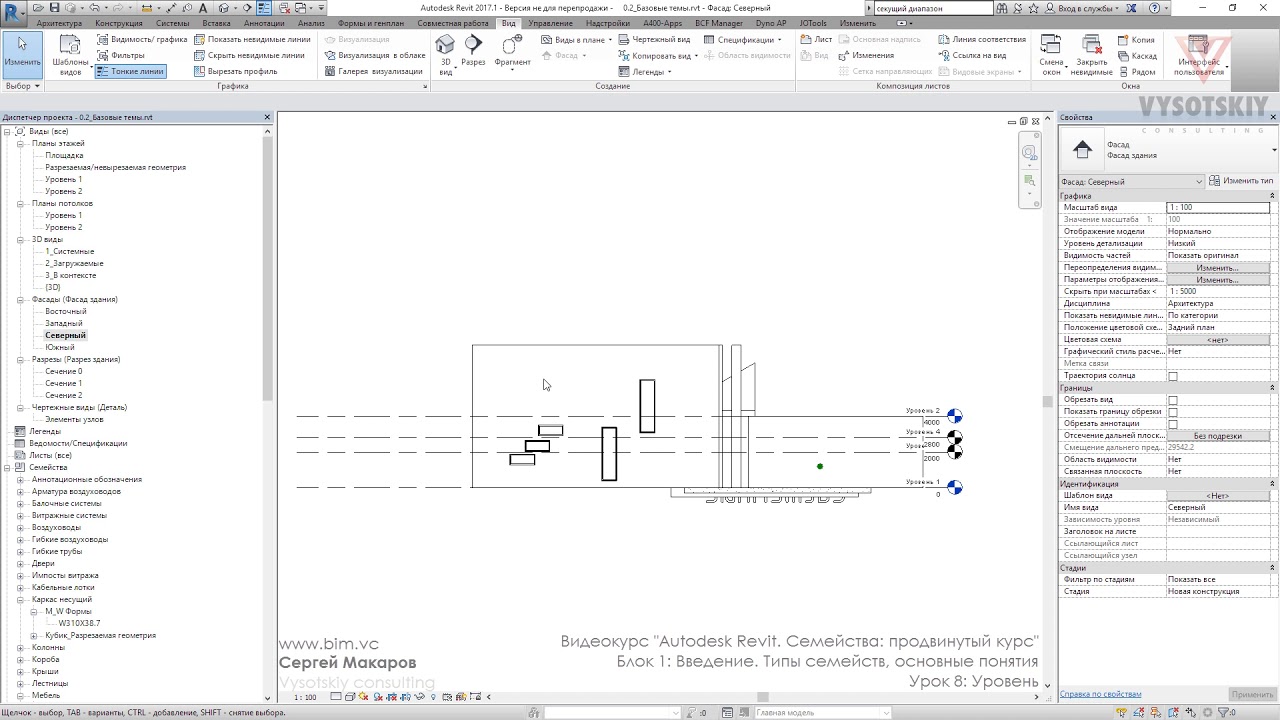Toggle Тонкие линии thin lines
Image resolution: width=1280 pixels, height=720 pixels.
(x=130, y=71)
